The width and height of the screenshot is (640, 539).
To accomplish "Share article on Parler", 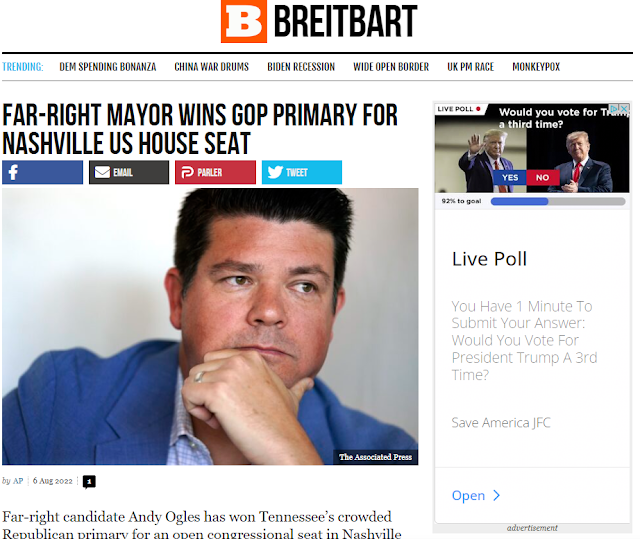I will (215, 172).
